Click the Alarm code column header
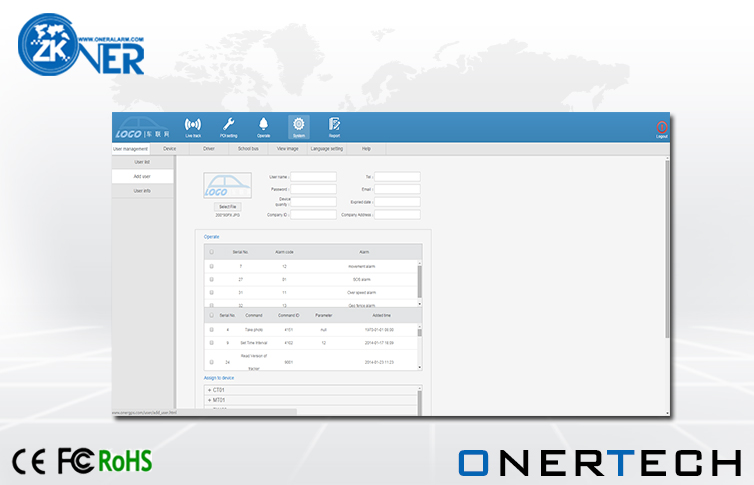754x485 pixels. coord(284,252)
